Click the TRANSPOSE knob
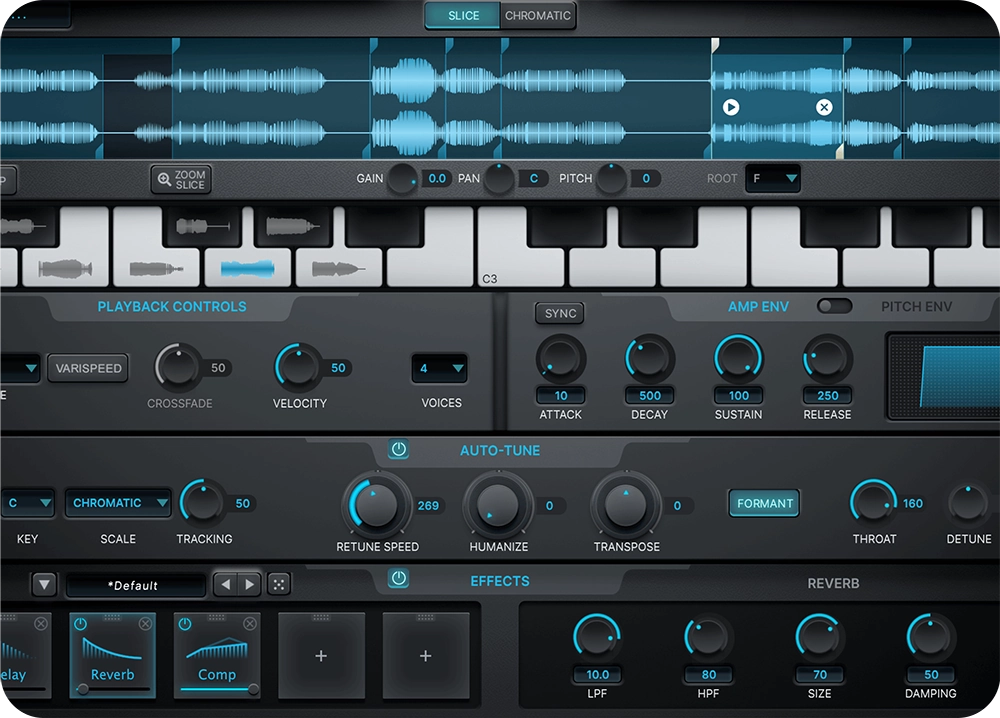The image size is (1000, 718). [626, 505]
